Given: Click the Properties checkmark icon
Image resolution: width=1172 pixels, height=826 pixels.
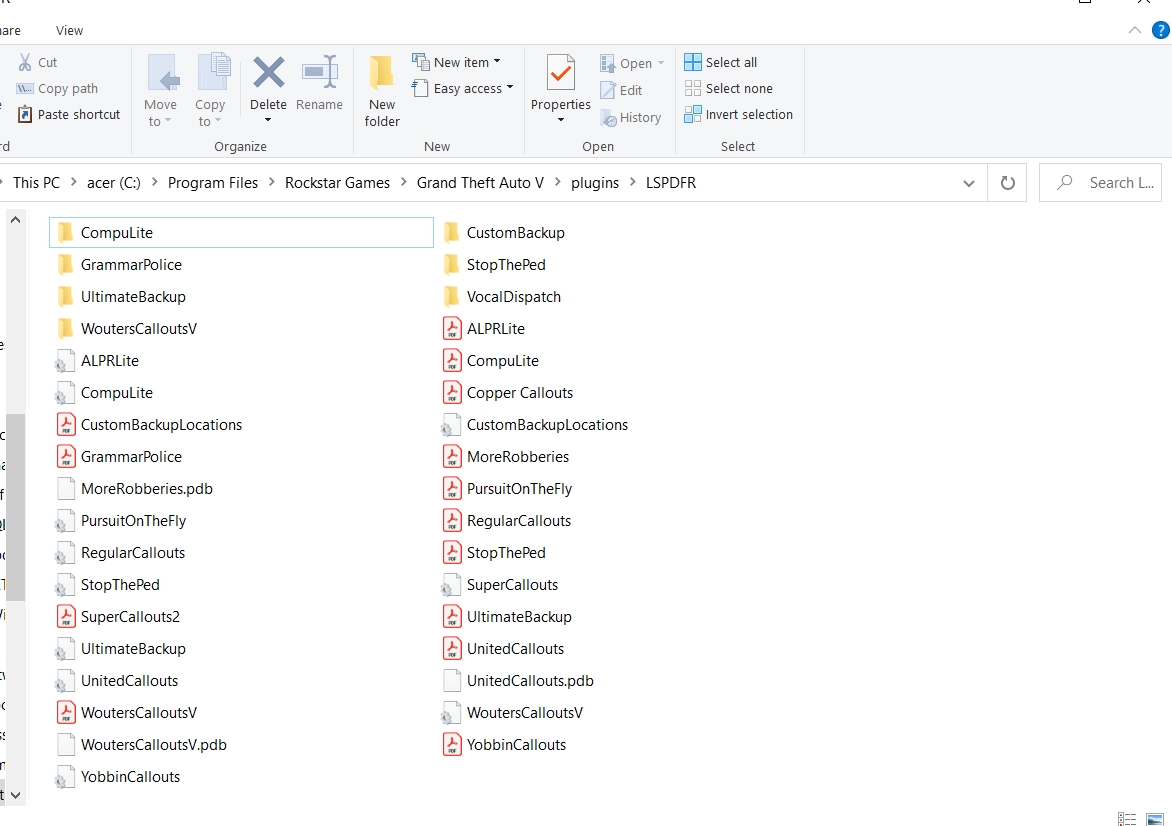Looking at the screenshot, I should point(561,73).
